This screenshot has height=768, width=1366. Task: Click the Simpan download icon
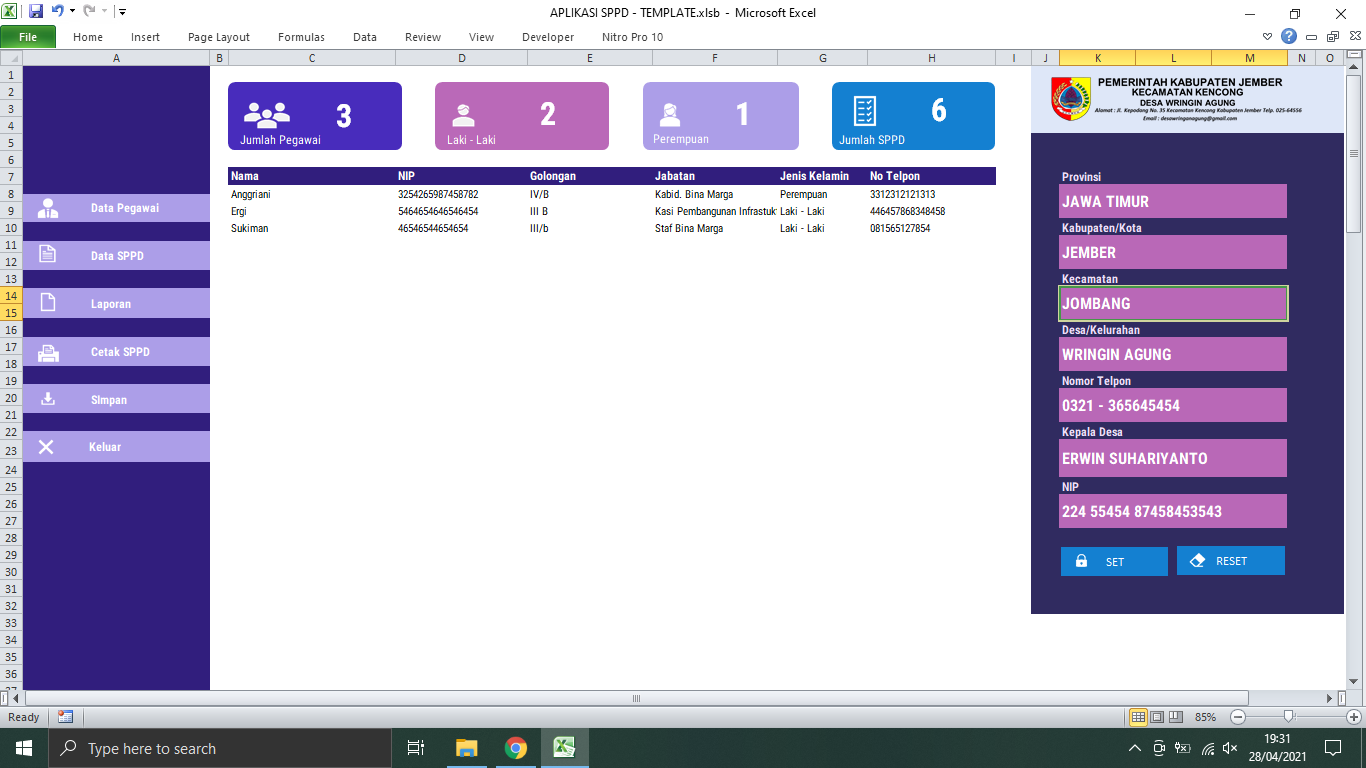point(46,399)
